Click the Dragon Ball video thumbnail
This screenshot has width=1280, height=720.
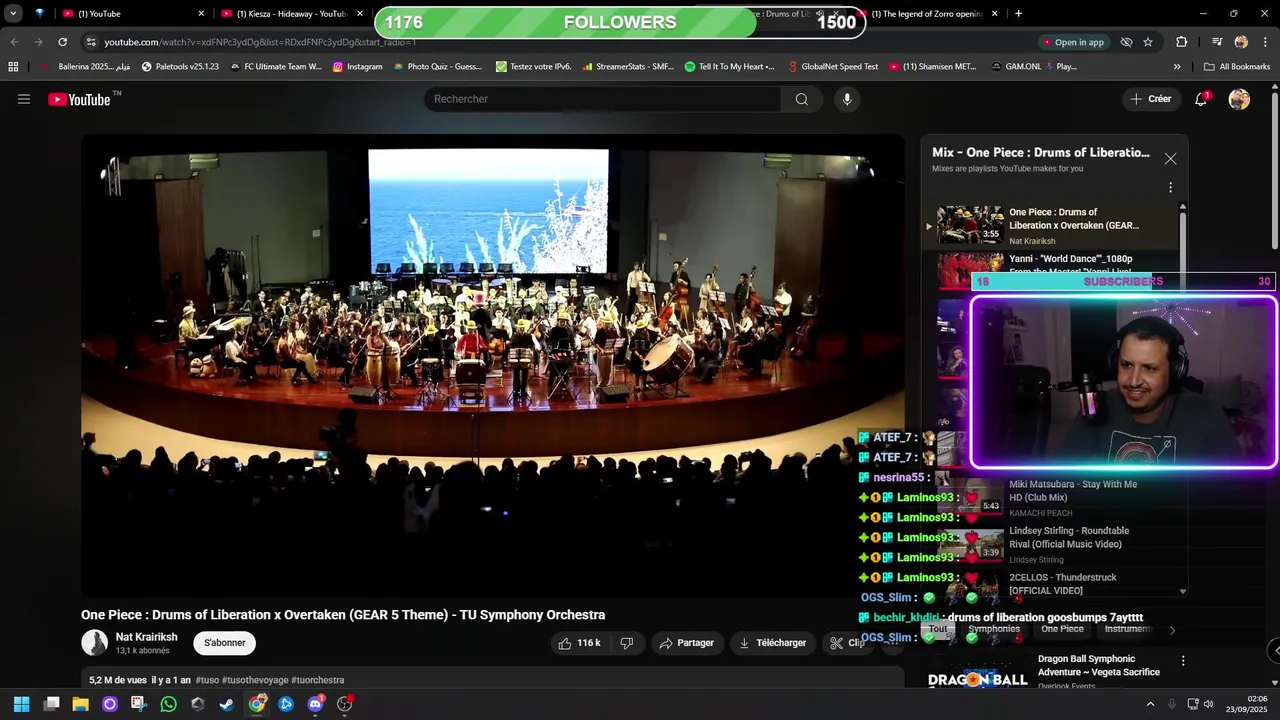tap(977, 672)
